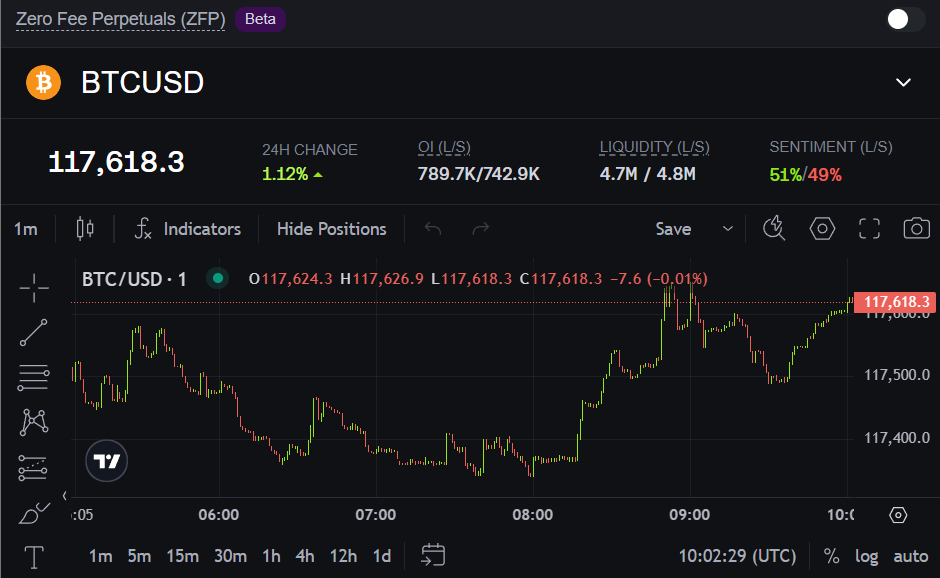
Task: Toggle percent scale mode
Action: [x=831, y=556]
